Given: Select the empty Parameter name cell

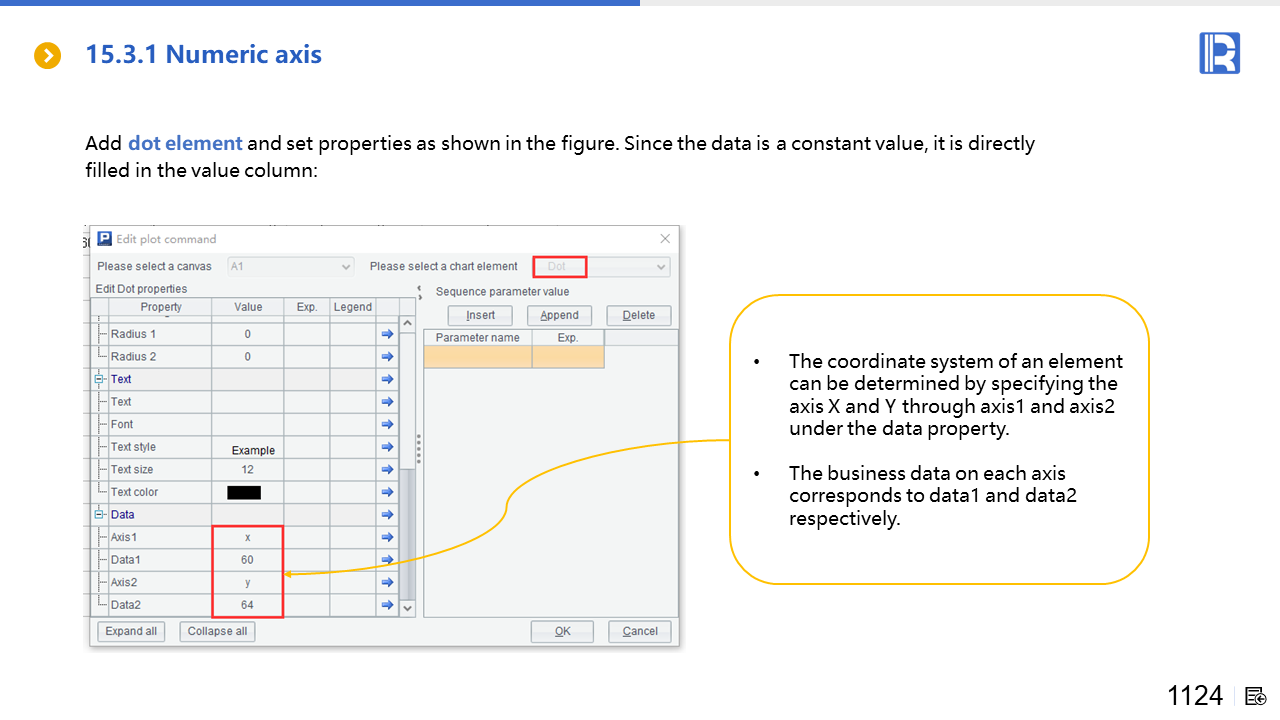Looking at the screenshot, I should (x=477, y=357).
